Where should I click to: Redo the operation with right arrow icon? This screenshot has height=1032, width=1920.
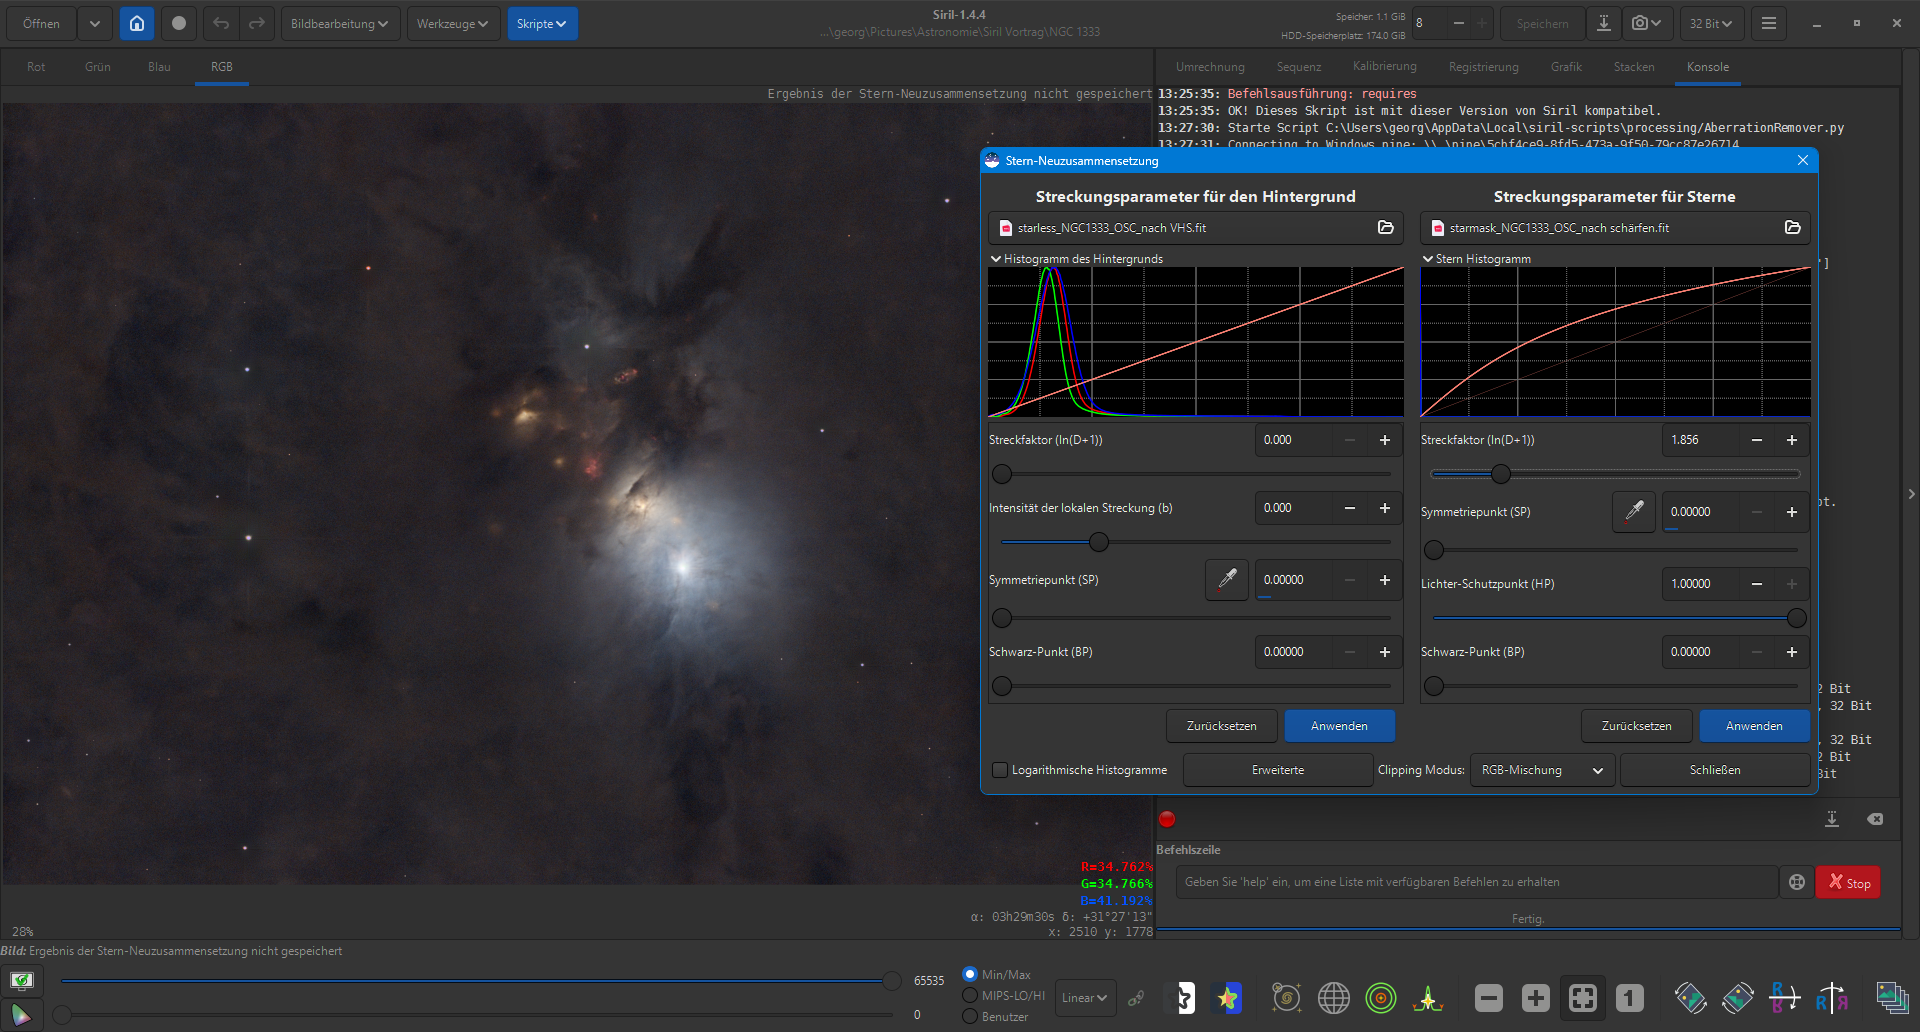click(x=257, y=23)
